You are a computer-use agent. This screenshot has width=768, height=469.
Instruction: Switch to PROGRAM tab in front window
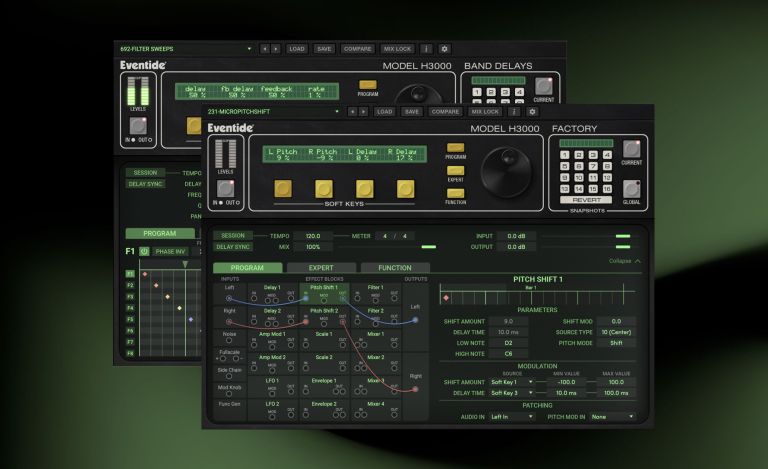click(x=247, y=268)
